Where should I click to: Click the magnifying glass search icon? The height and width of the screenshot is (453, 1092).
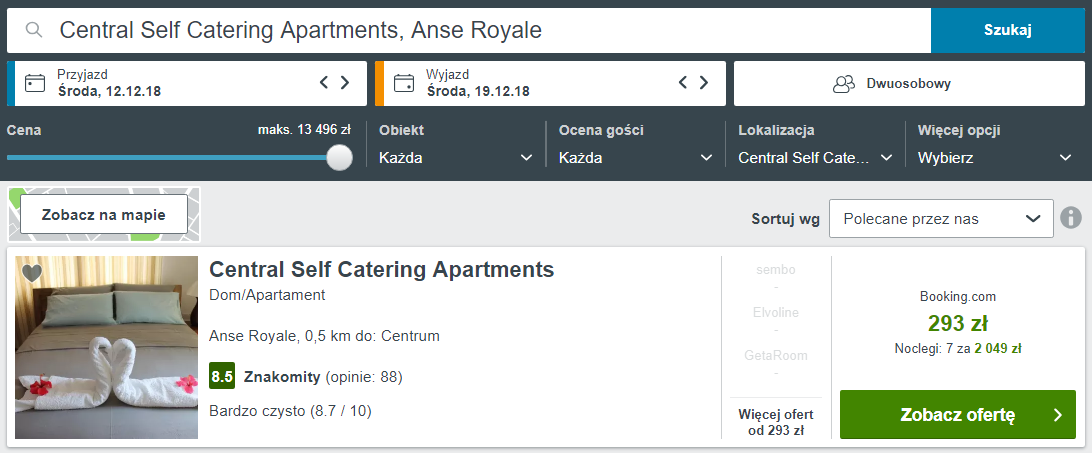[34, 30]
